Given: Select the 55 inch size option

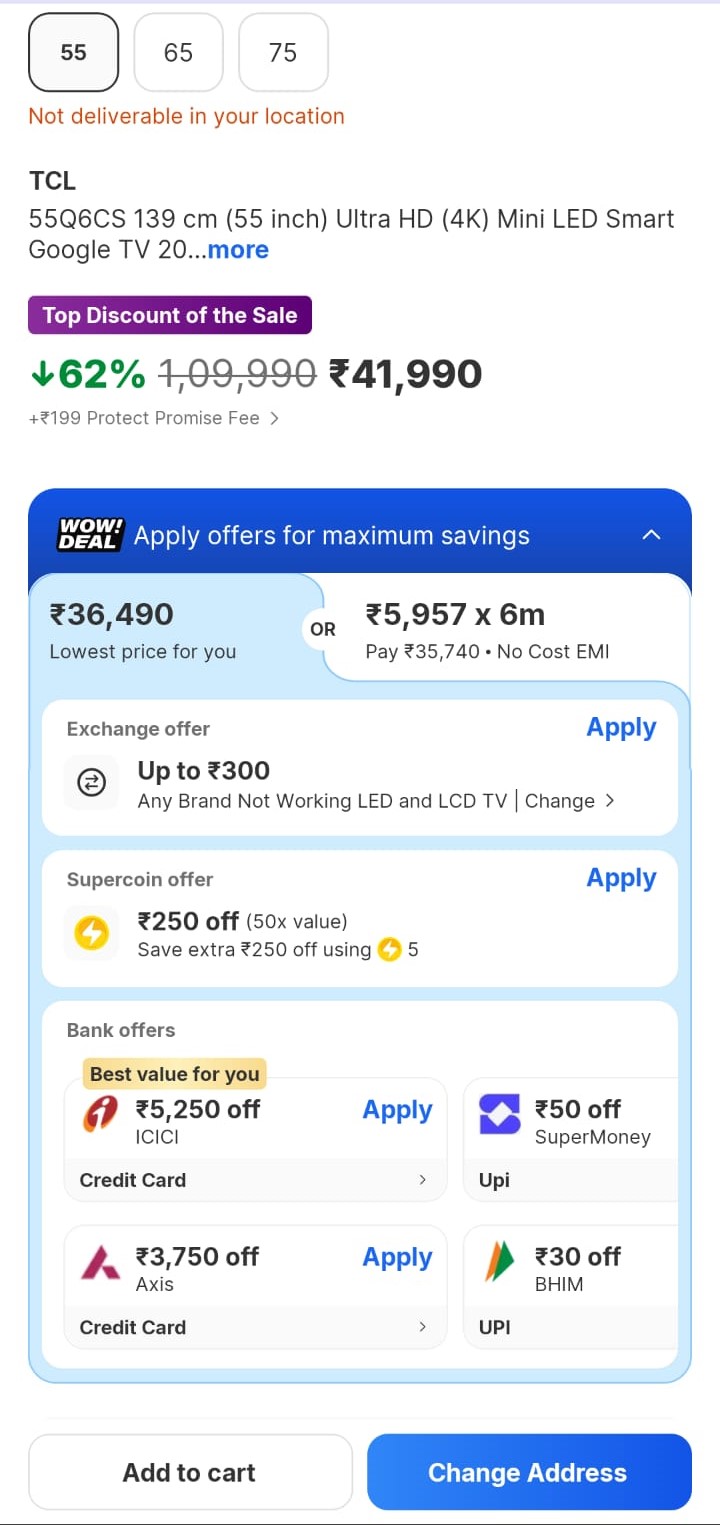Looking at the screenshot, I should [x=74, y=52].
